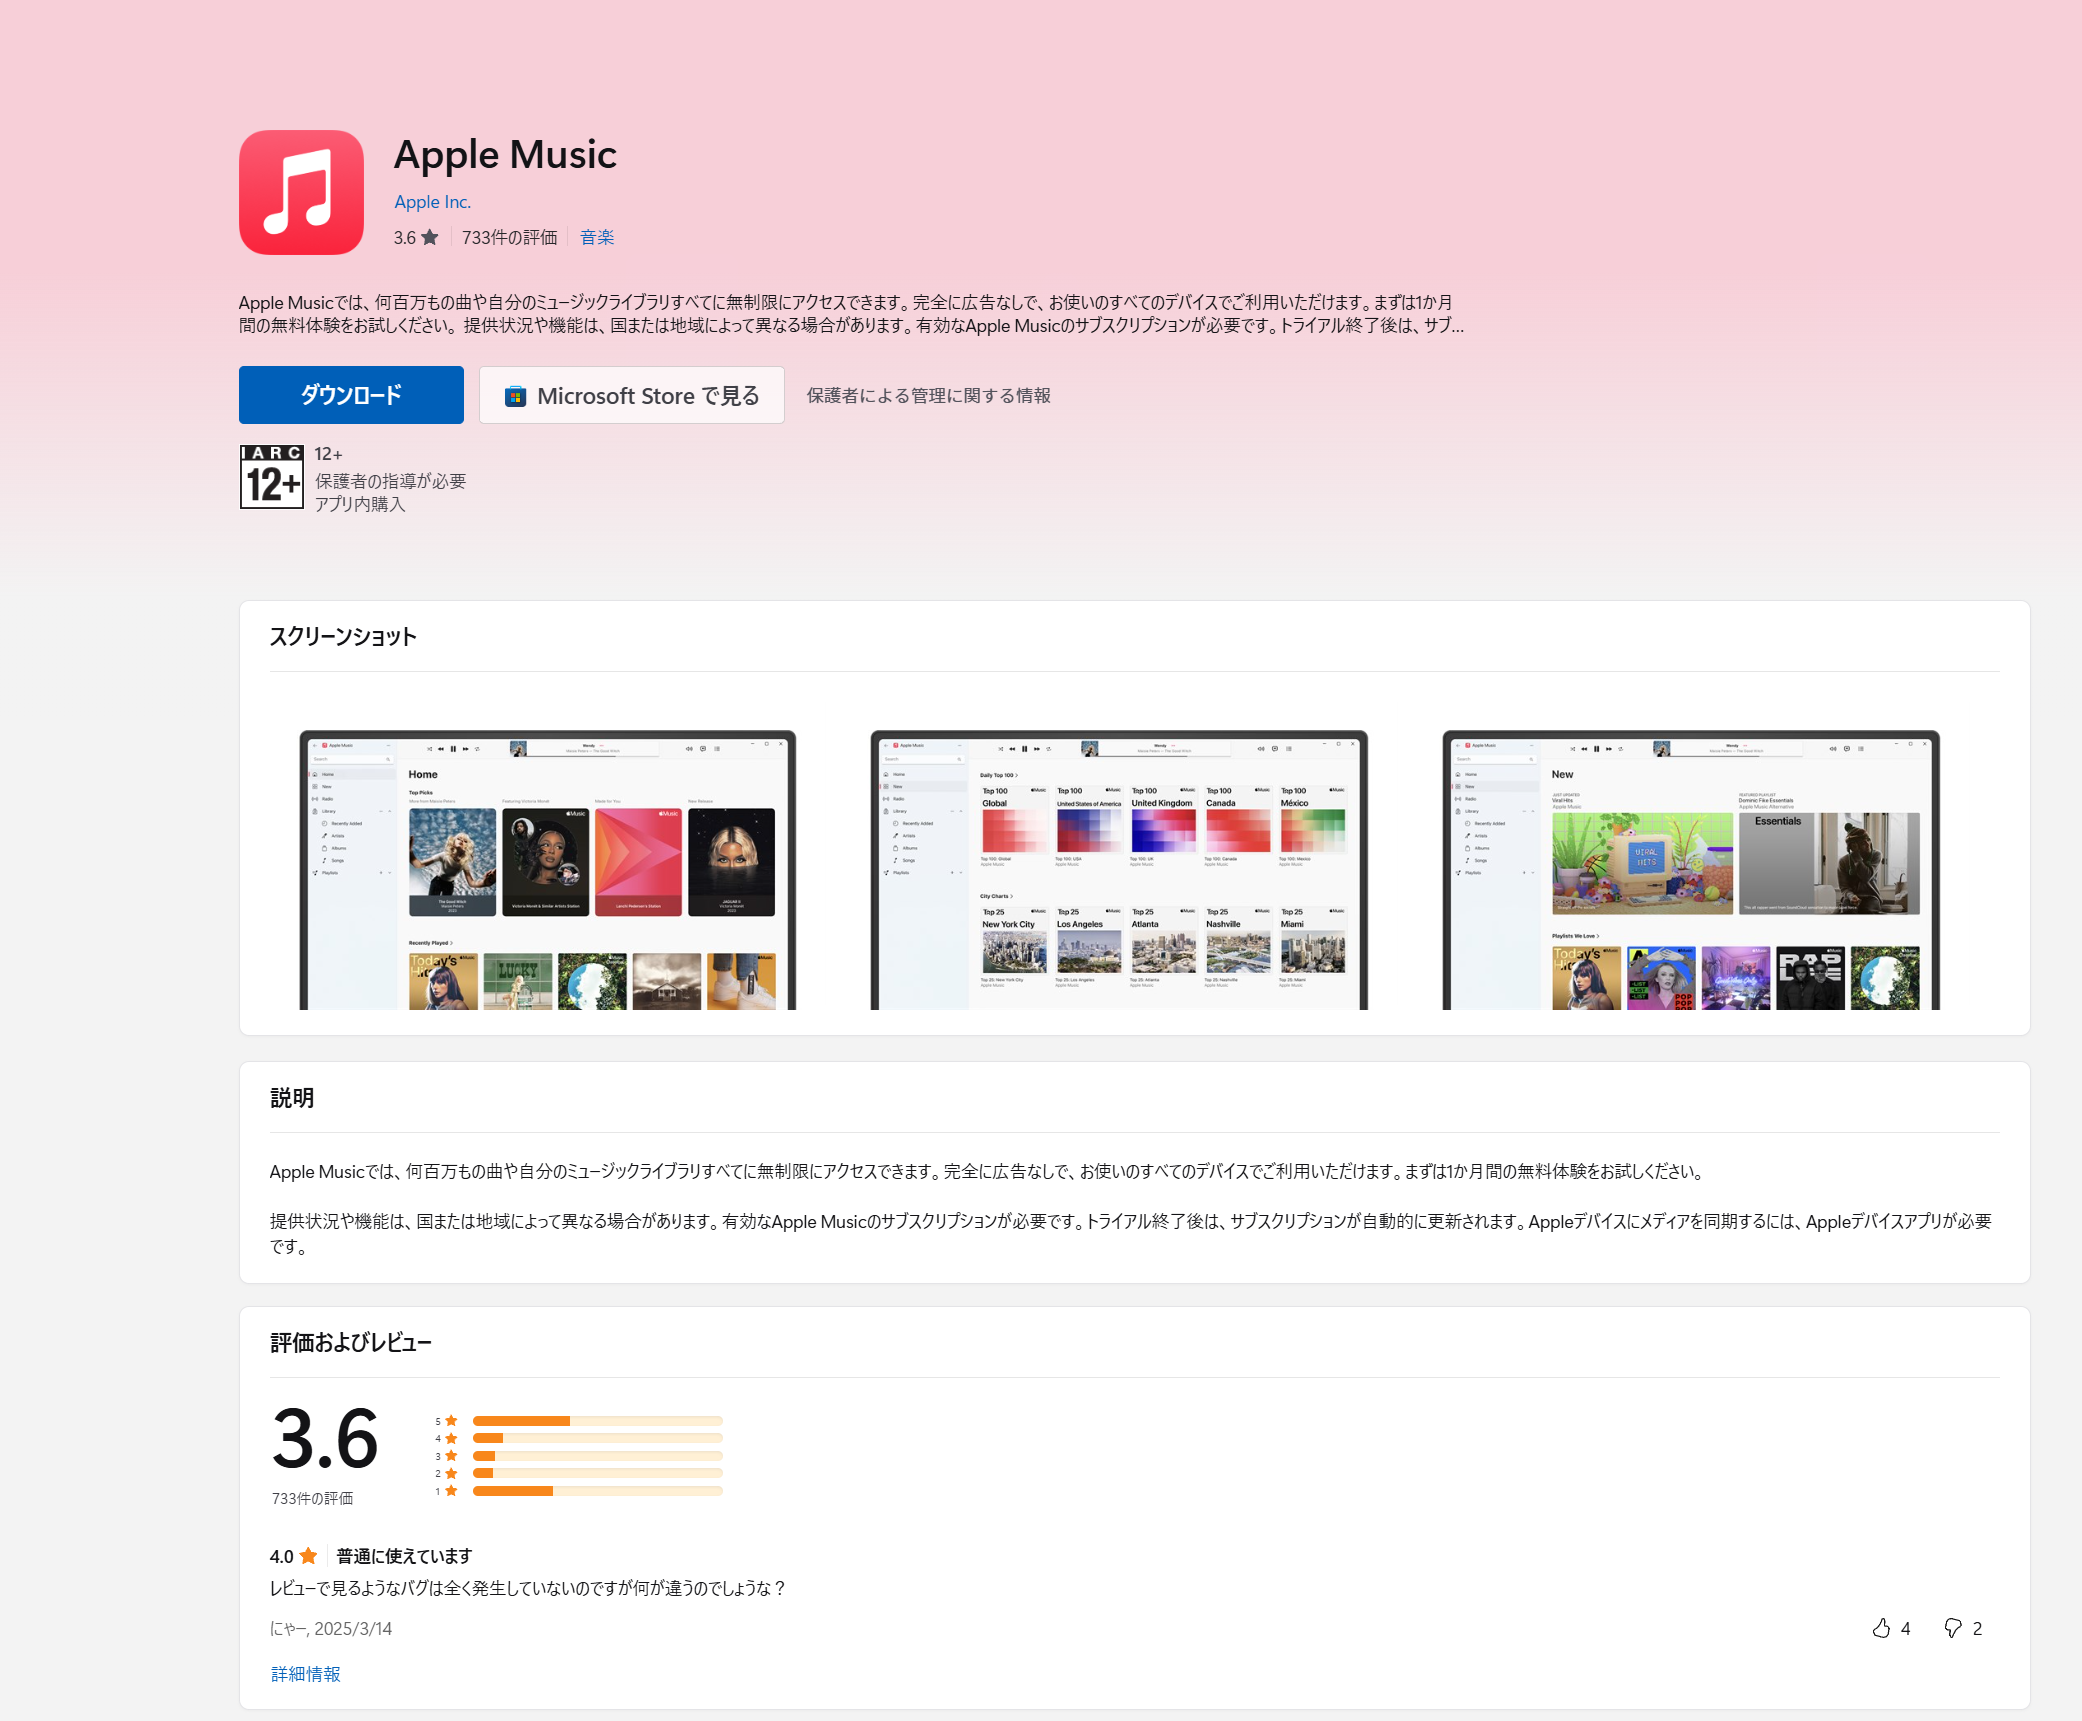The height and width of the screenshot is (1721, 2082).
Task: Click the 4-star rating bar
Action: (x=597, y=1438)
